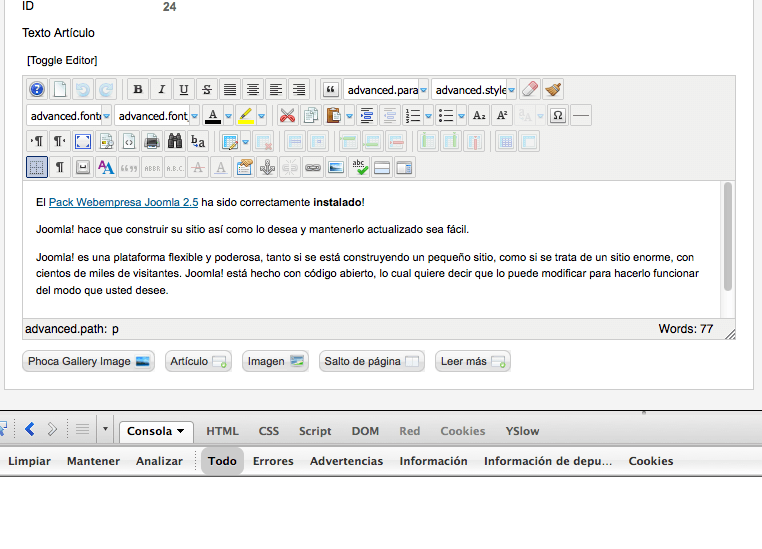Insert an image with the picture icon
This screenshot has height=549, width=762.
pyautogui.click(x=336, y=168)
